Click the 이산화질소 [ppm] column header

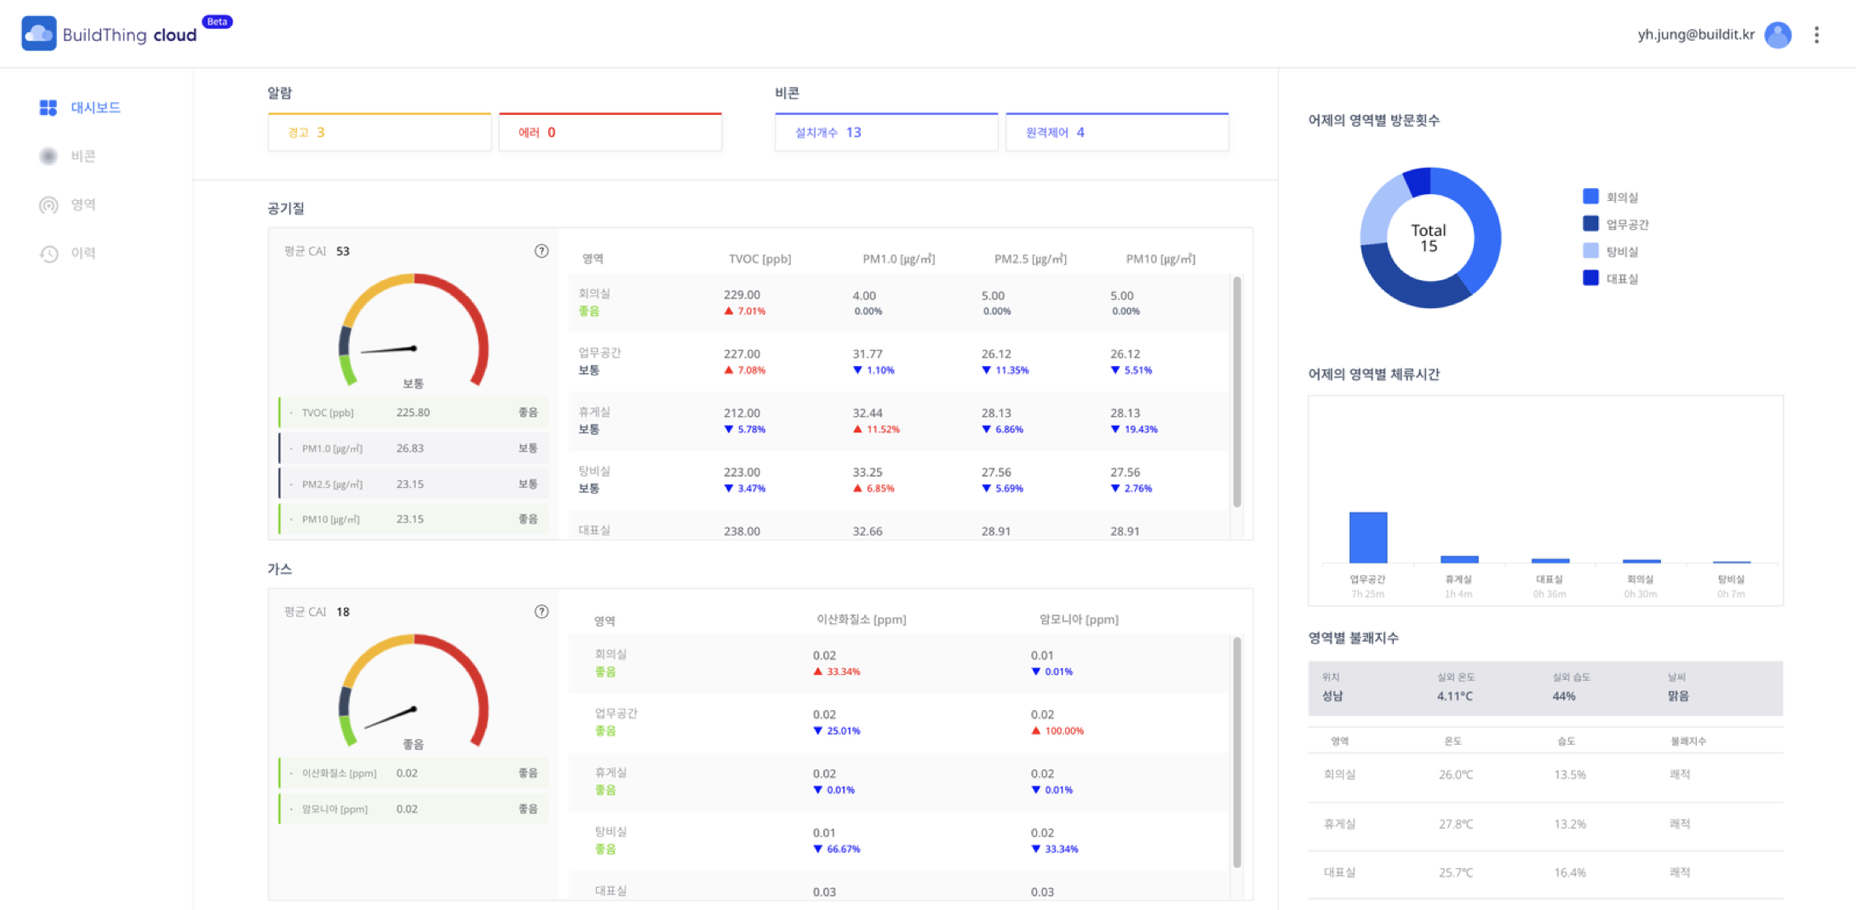(x=861, y=620)
